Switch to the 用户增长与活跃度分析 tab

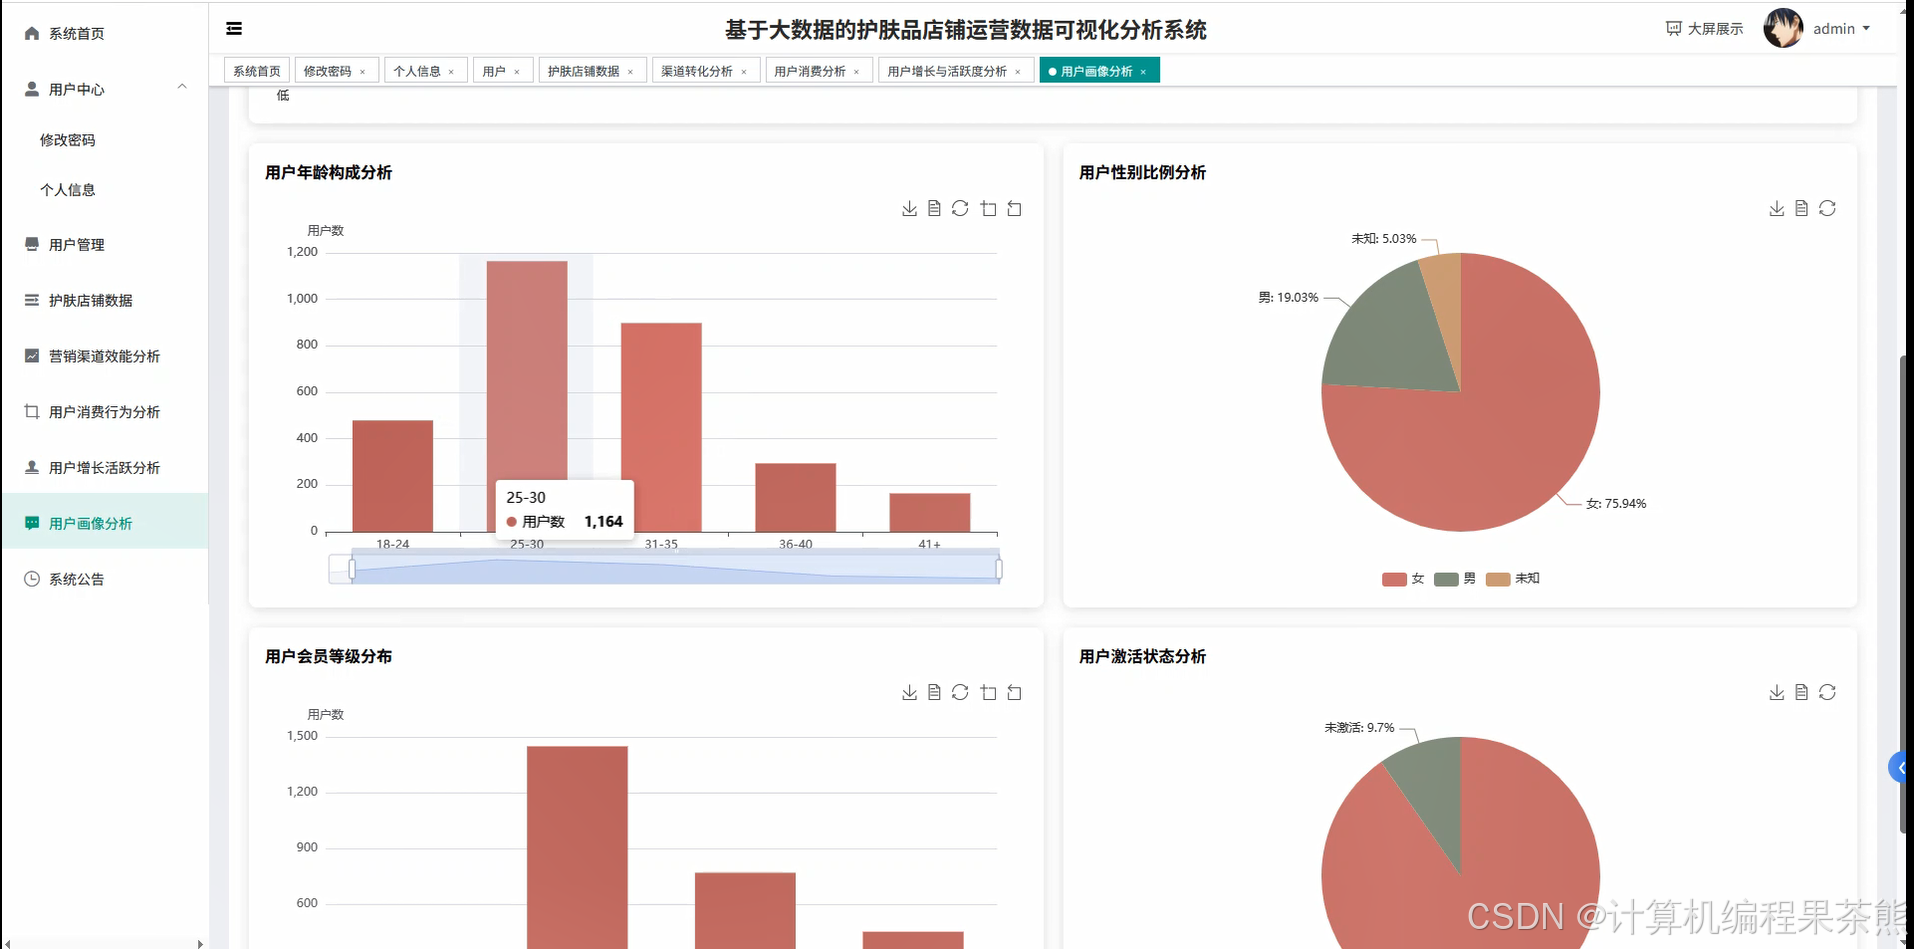pos(947,71)
